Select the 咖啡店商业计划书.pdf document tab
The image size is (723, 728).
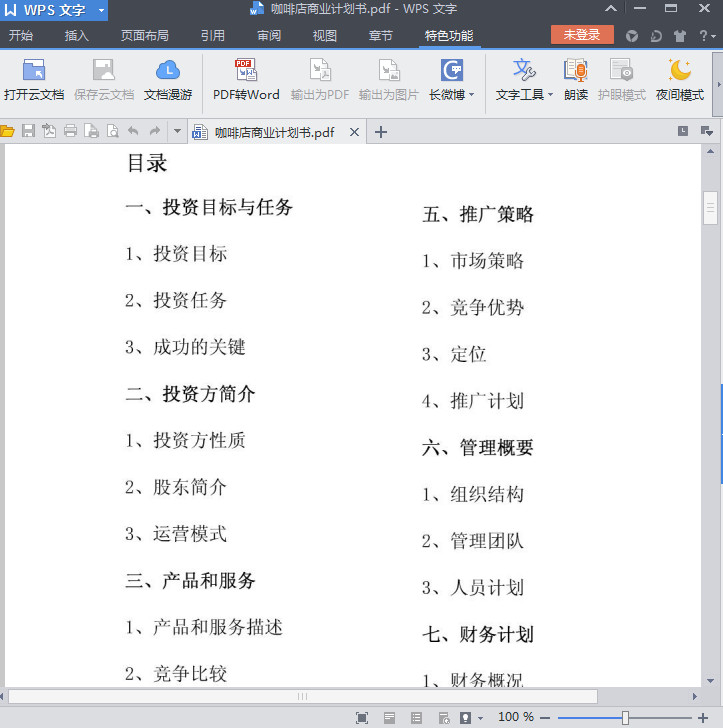pyautogui.click(x=274, y=132)
